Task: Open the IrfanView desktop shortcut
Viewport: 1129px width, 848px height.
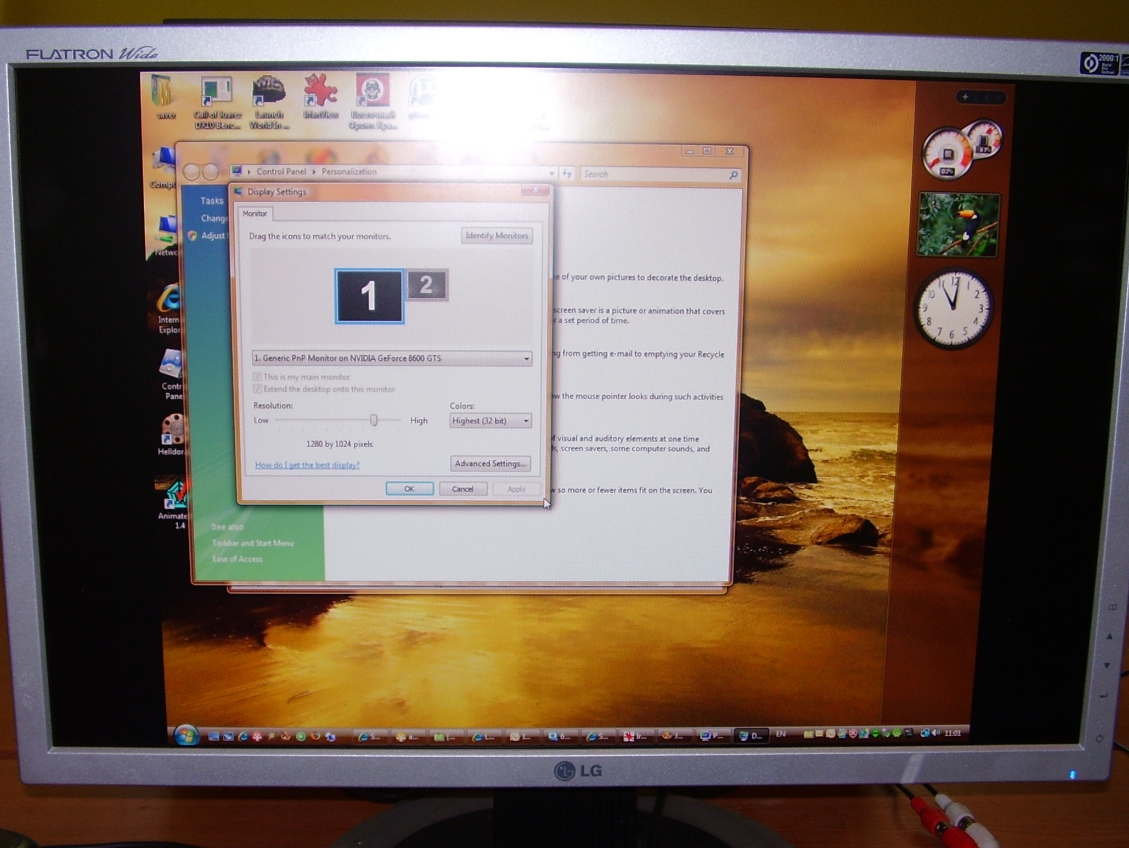Action: click(x=320, y=96)
